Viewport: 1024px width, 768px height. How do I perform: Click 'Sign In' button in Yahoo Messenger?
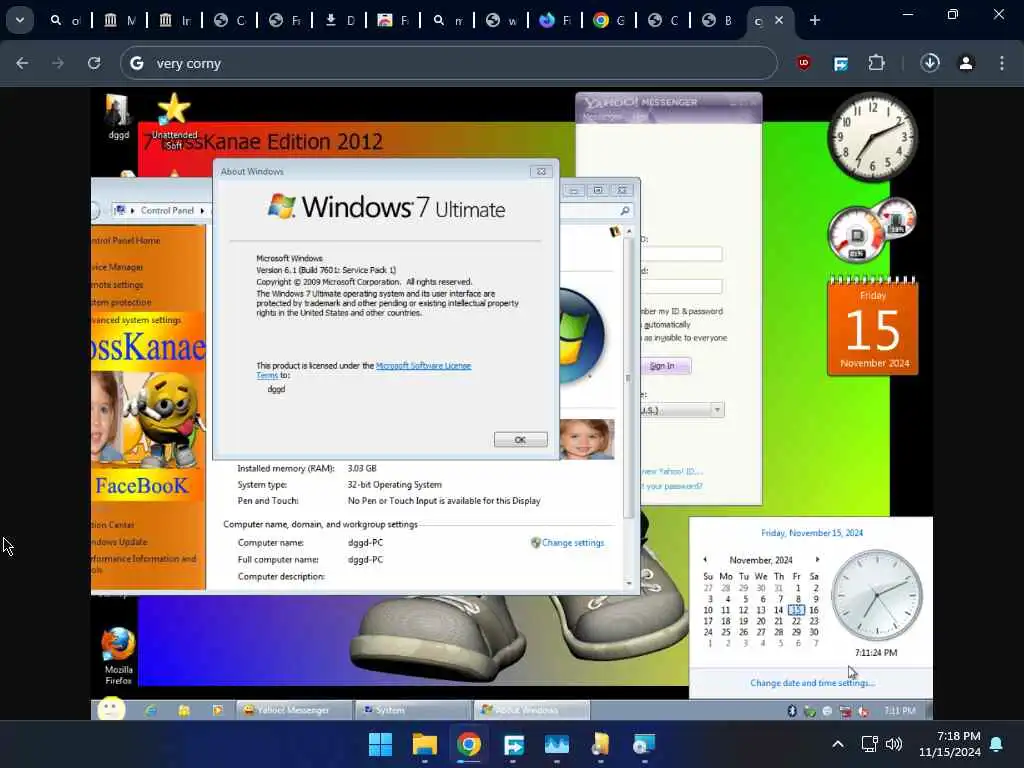pyautogui.click(x=662, y=366)
